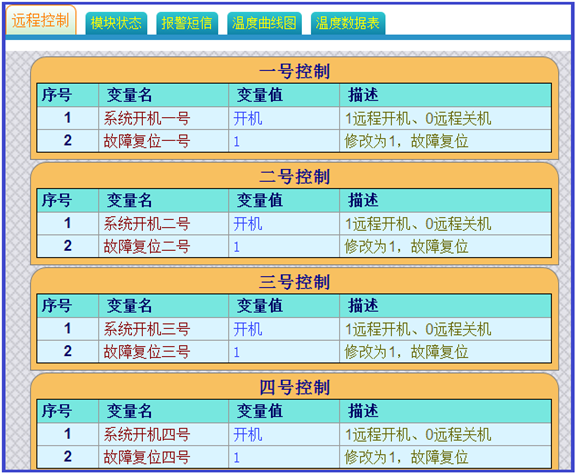Click the 三号控制 panel title

294,282
